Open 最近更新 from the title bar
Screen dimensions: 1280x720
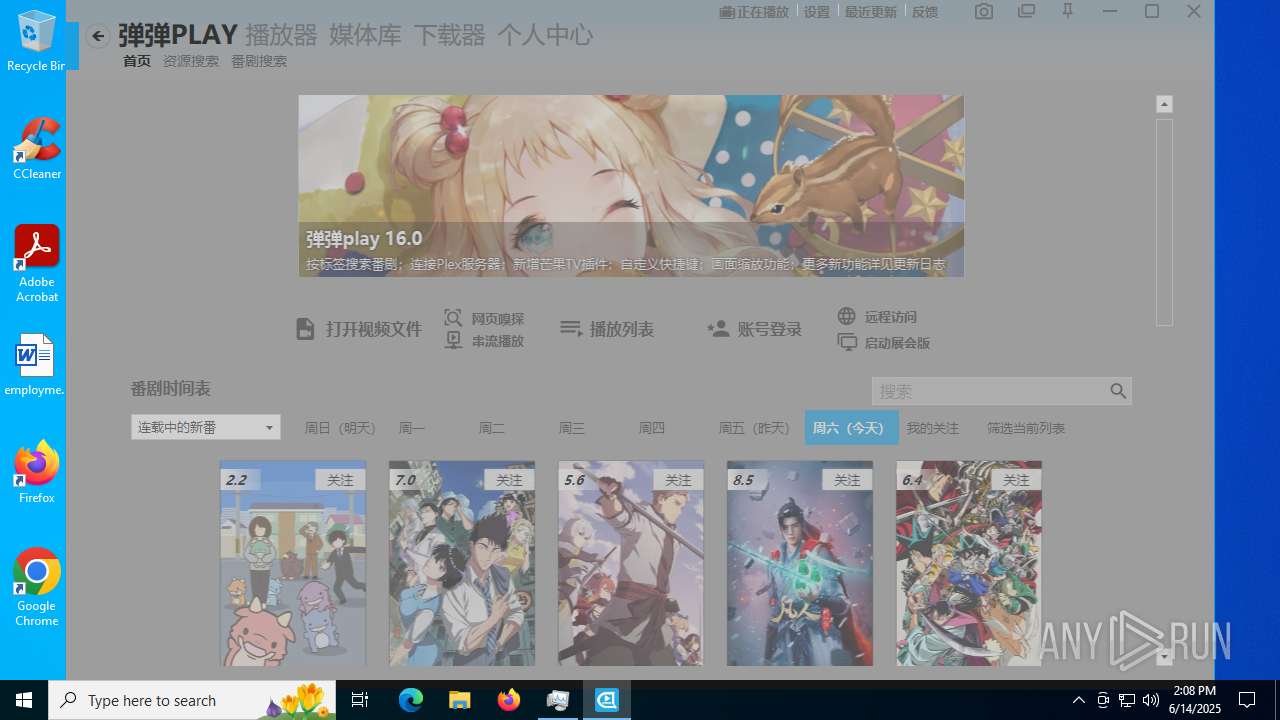pos(871,12)
